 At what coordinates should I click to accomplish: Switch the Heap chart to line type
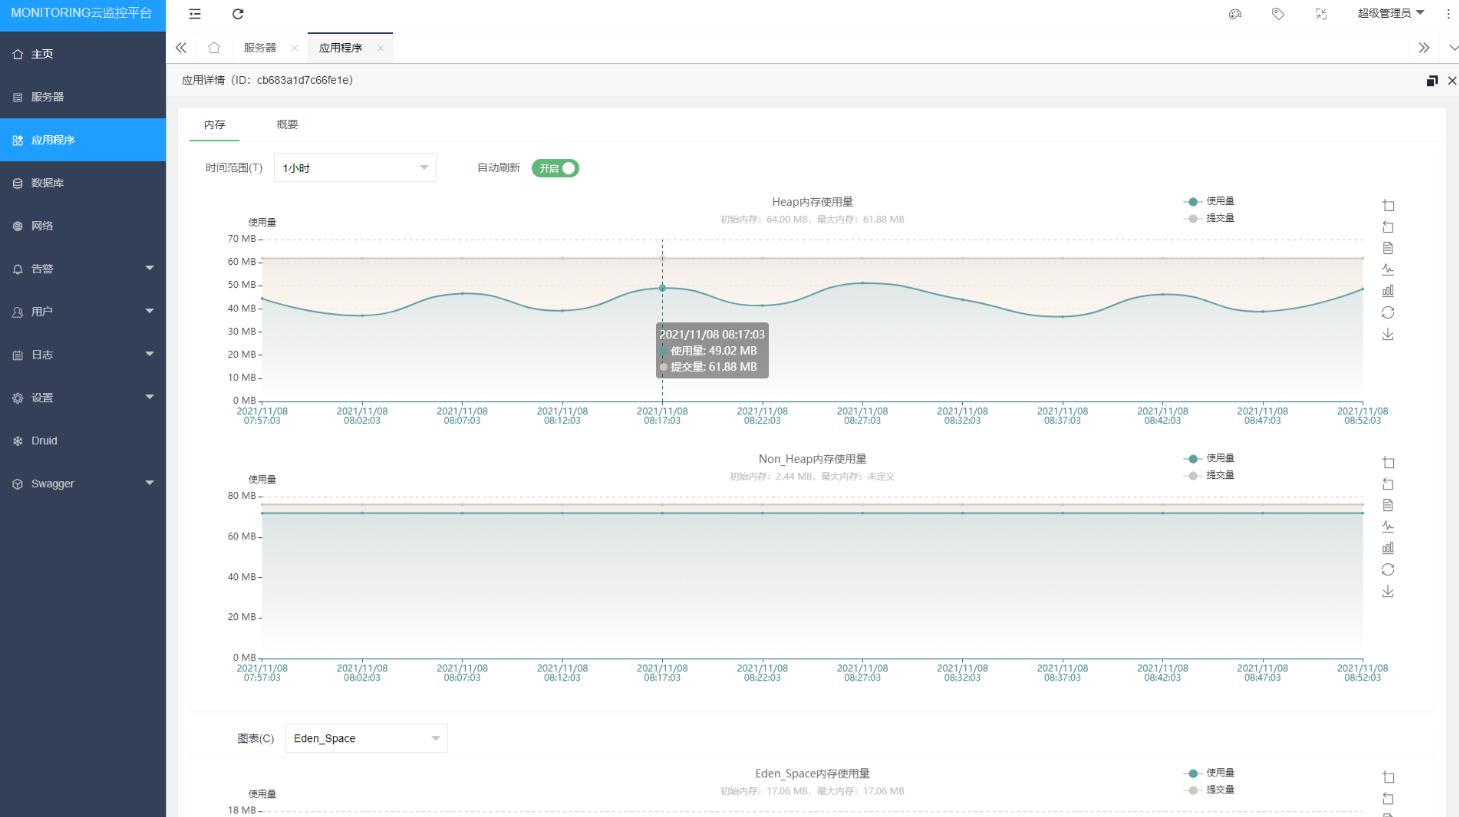coord(1388,270)
